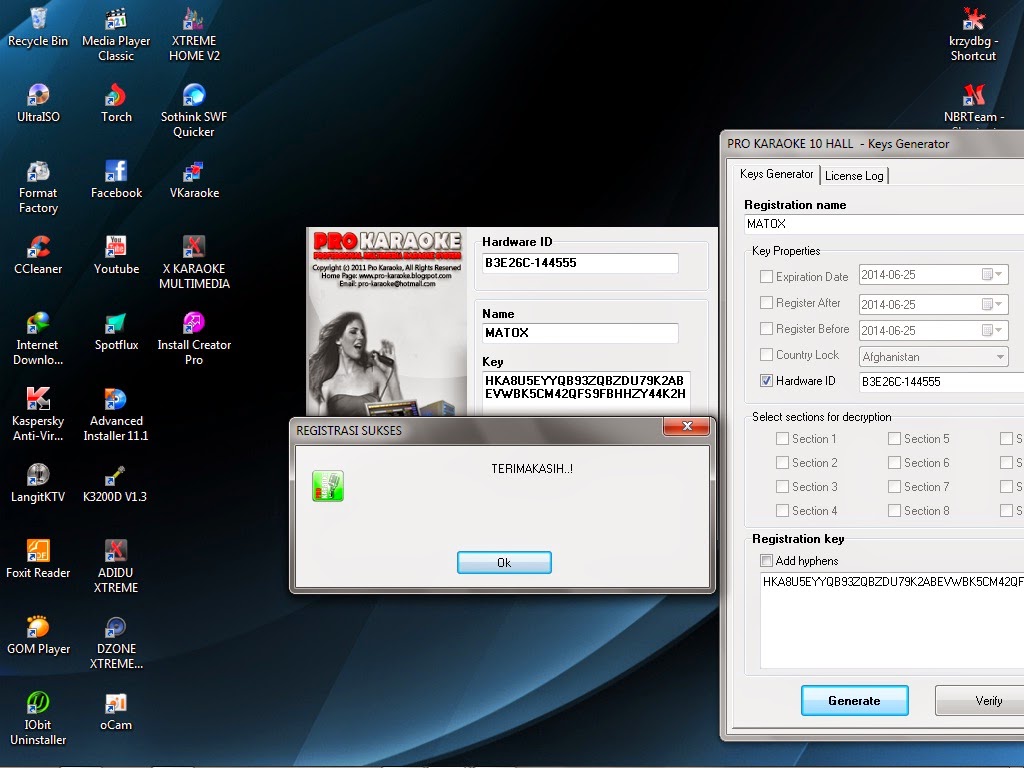Select Internet Download Manager icon
Image resolution: width=1024 pixels, height=768 pixels.
pos(38,338)
